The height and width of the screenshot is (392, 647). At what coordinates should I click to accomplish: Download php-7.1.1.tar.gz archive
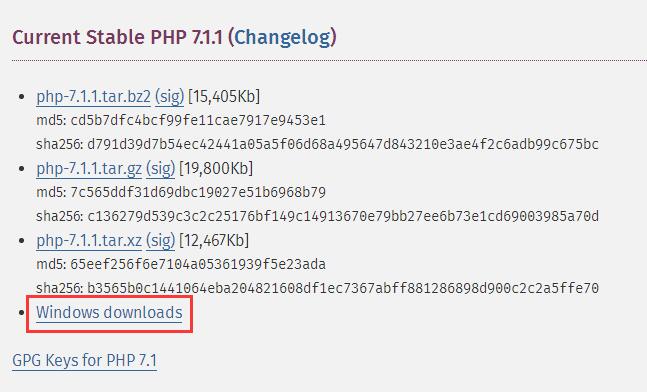click(x=89, y=168)
